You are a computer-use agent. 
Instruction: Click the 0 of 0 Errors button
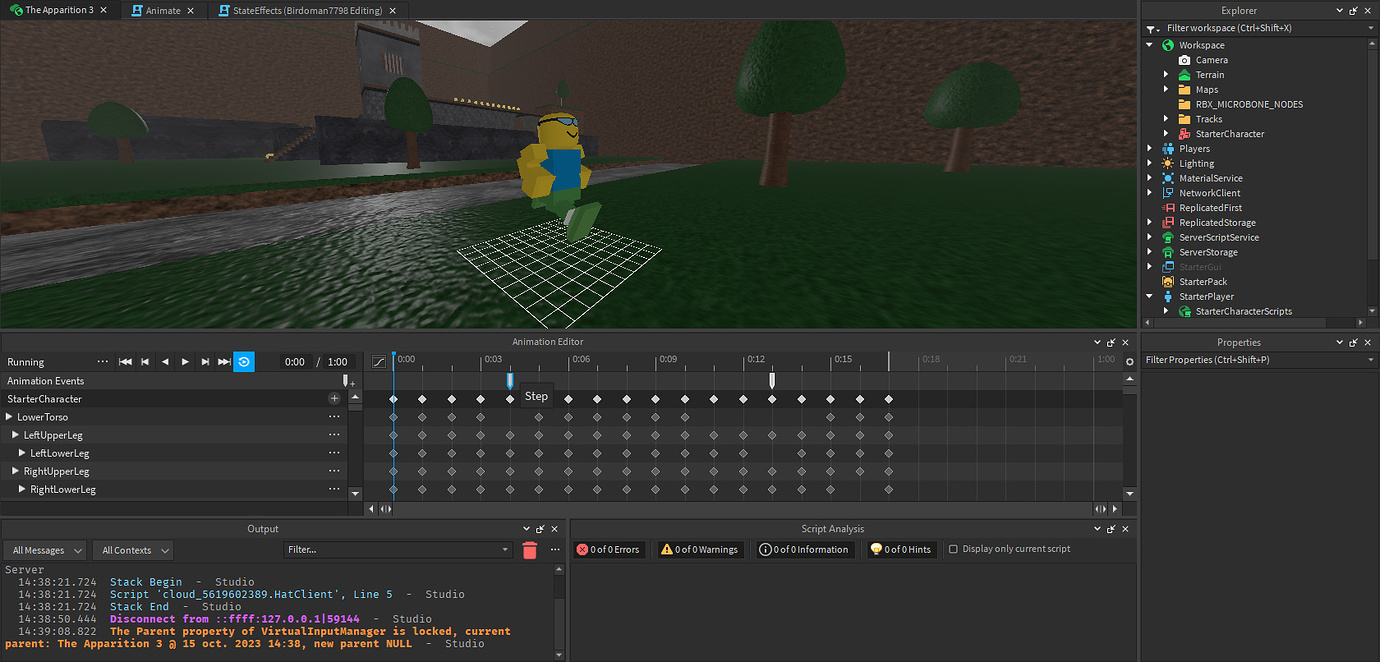[608, 548]
